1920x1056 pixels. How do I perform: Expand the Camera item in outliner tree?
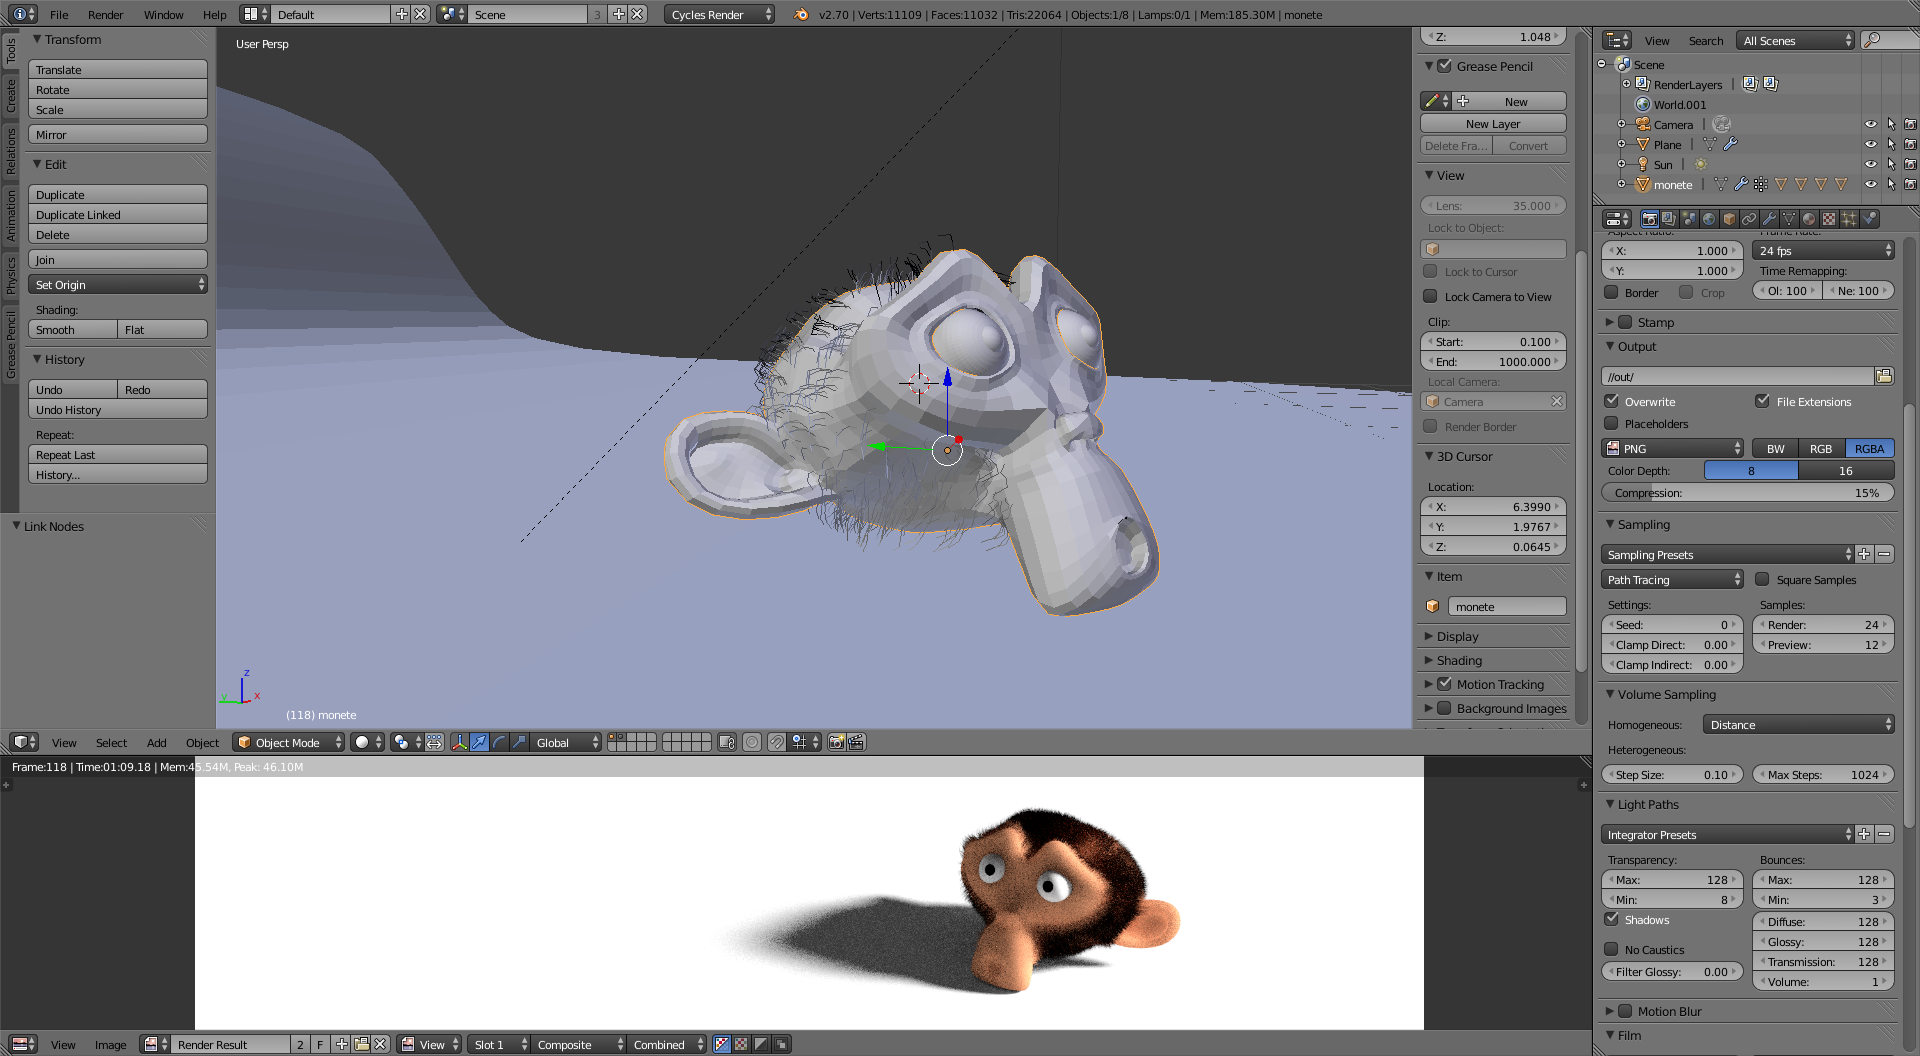1622,125
